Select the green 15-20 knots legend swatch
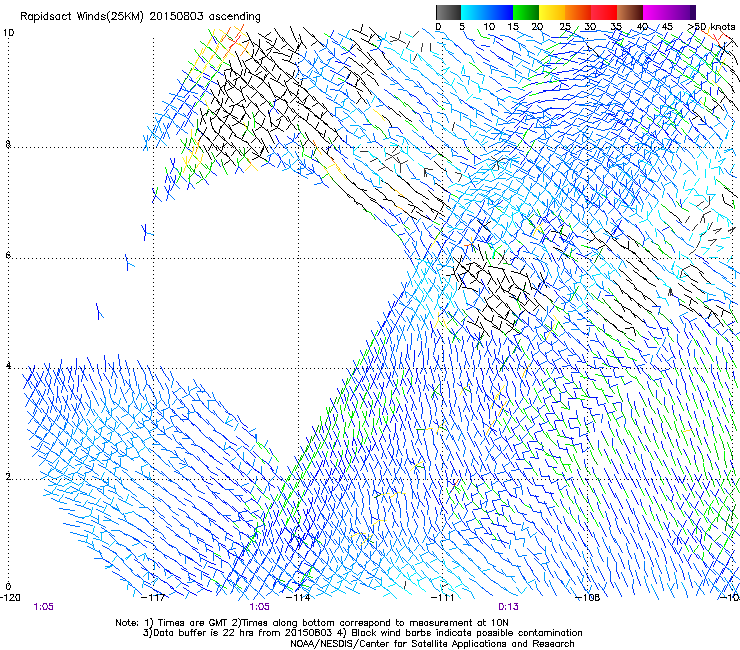 (526, 12)
